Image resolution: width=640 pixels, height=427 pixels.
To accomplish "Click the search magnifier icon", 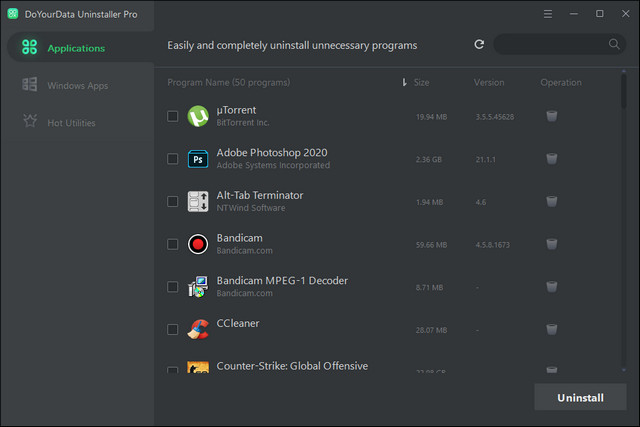I will point(614,45).
